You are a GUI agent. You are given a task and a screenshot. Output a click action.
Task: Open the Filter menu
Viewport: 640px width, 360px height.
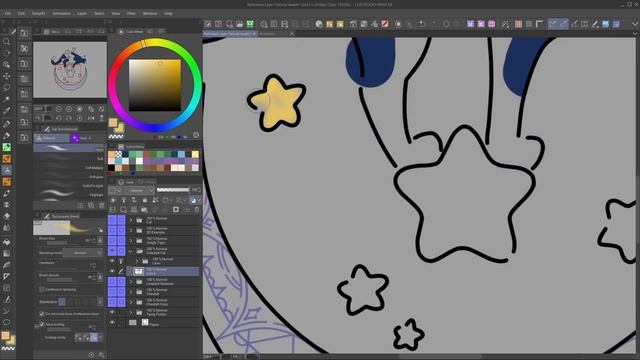click(x=131, y=13)
